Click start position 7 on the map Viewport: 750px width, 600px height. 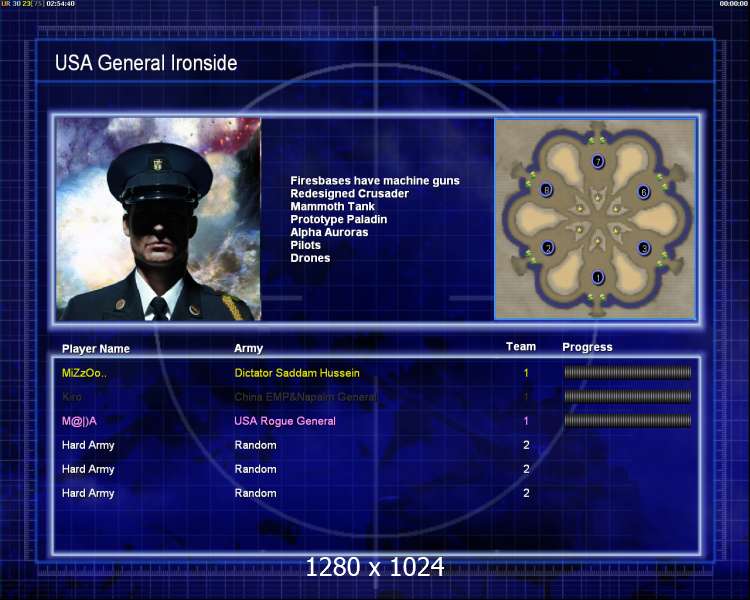click(x=598, y=161)
